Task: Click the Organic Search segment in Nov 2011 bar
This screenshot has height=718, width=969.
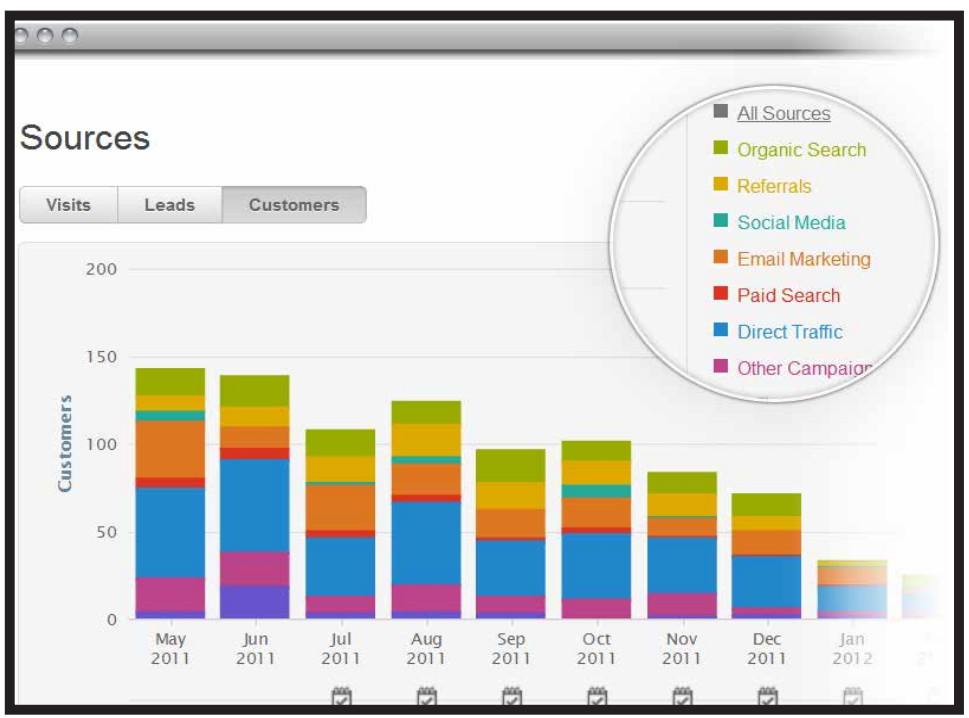Action: coord(682,483)
